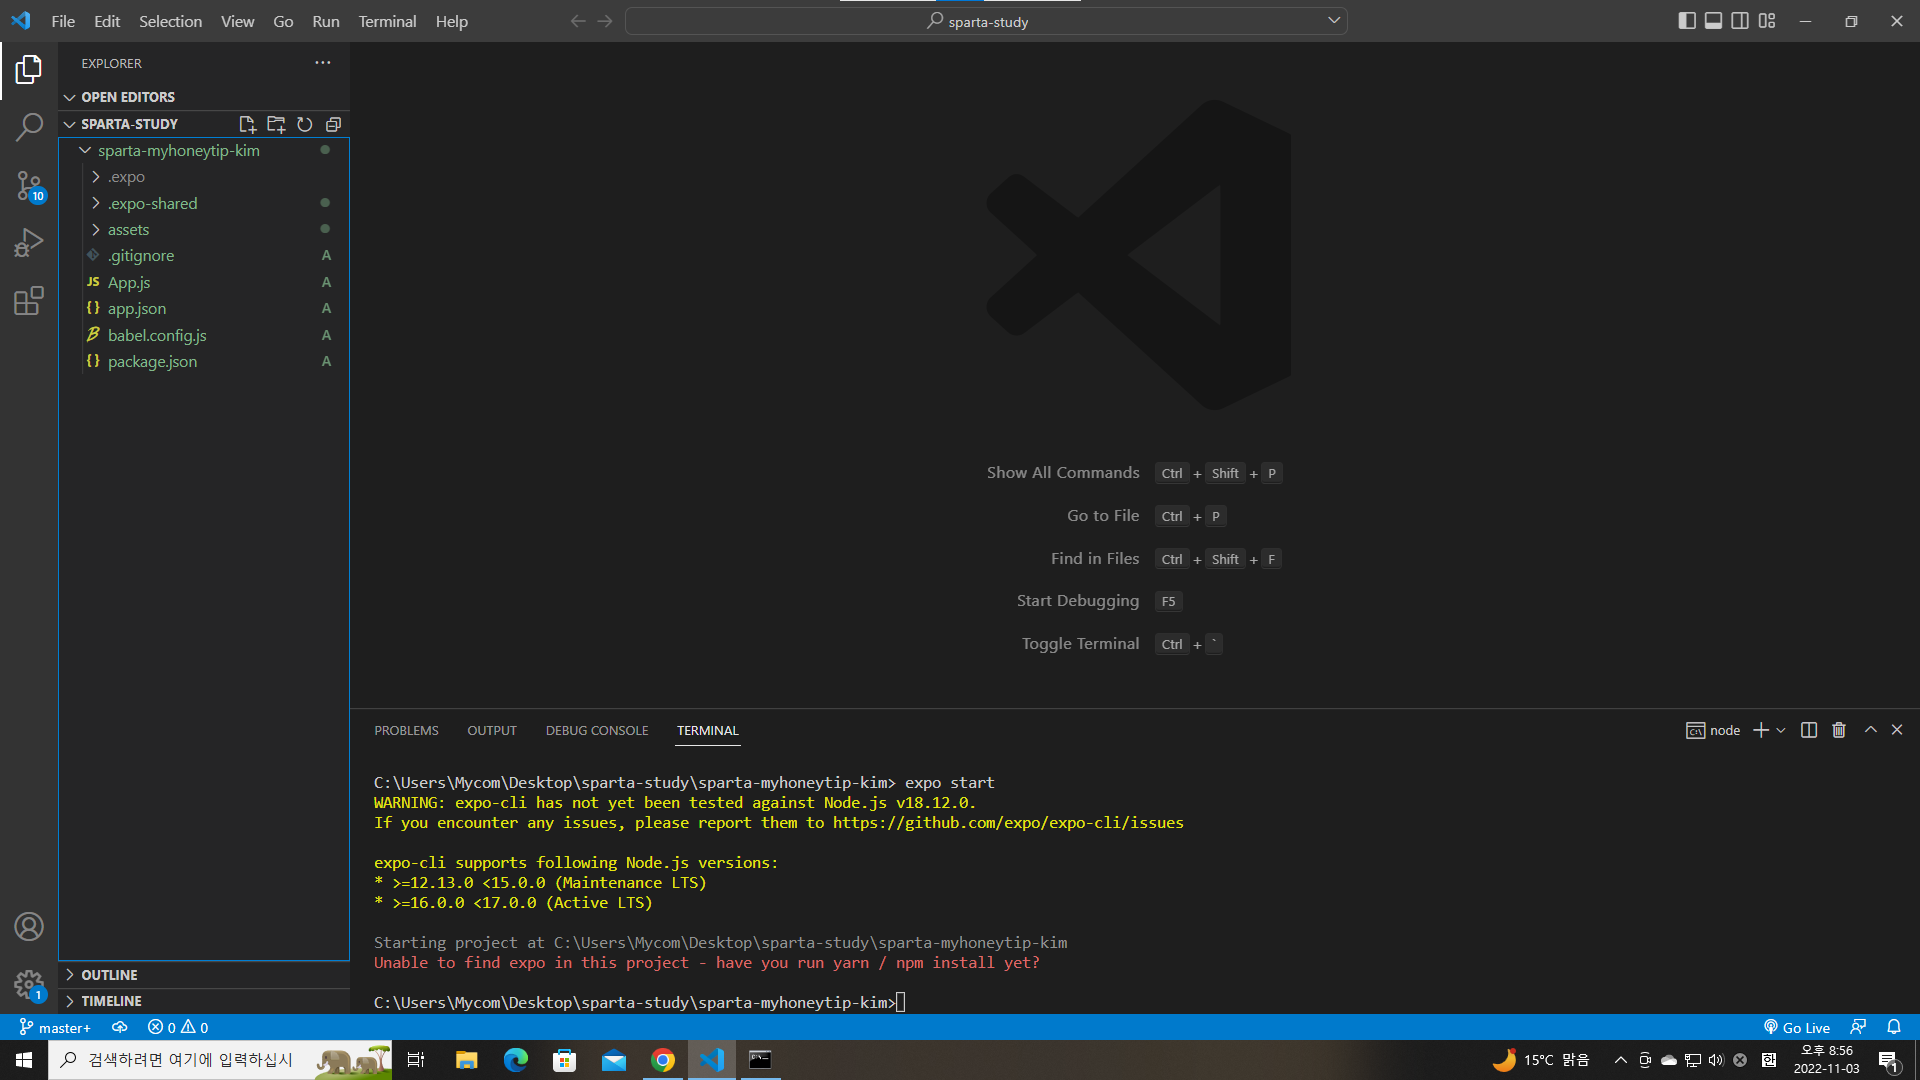Go back in navigation history
The image size is (1920, 1080).
coord(578,21)
